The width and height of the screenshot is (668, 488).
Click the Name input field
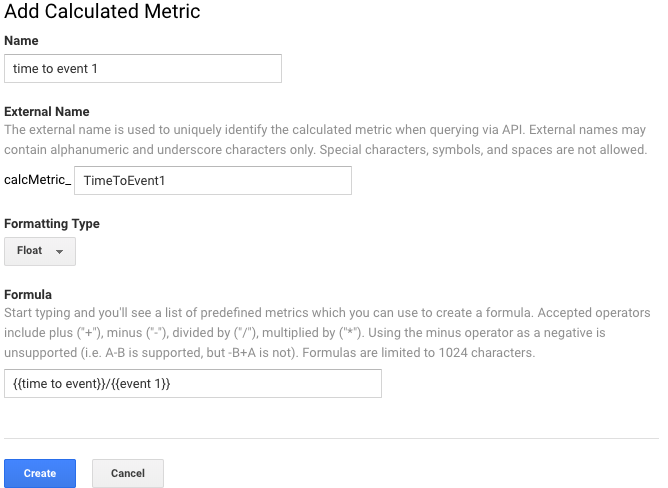[x=143, y=68]
